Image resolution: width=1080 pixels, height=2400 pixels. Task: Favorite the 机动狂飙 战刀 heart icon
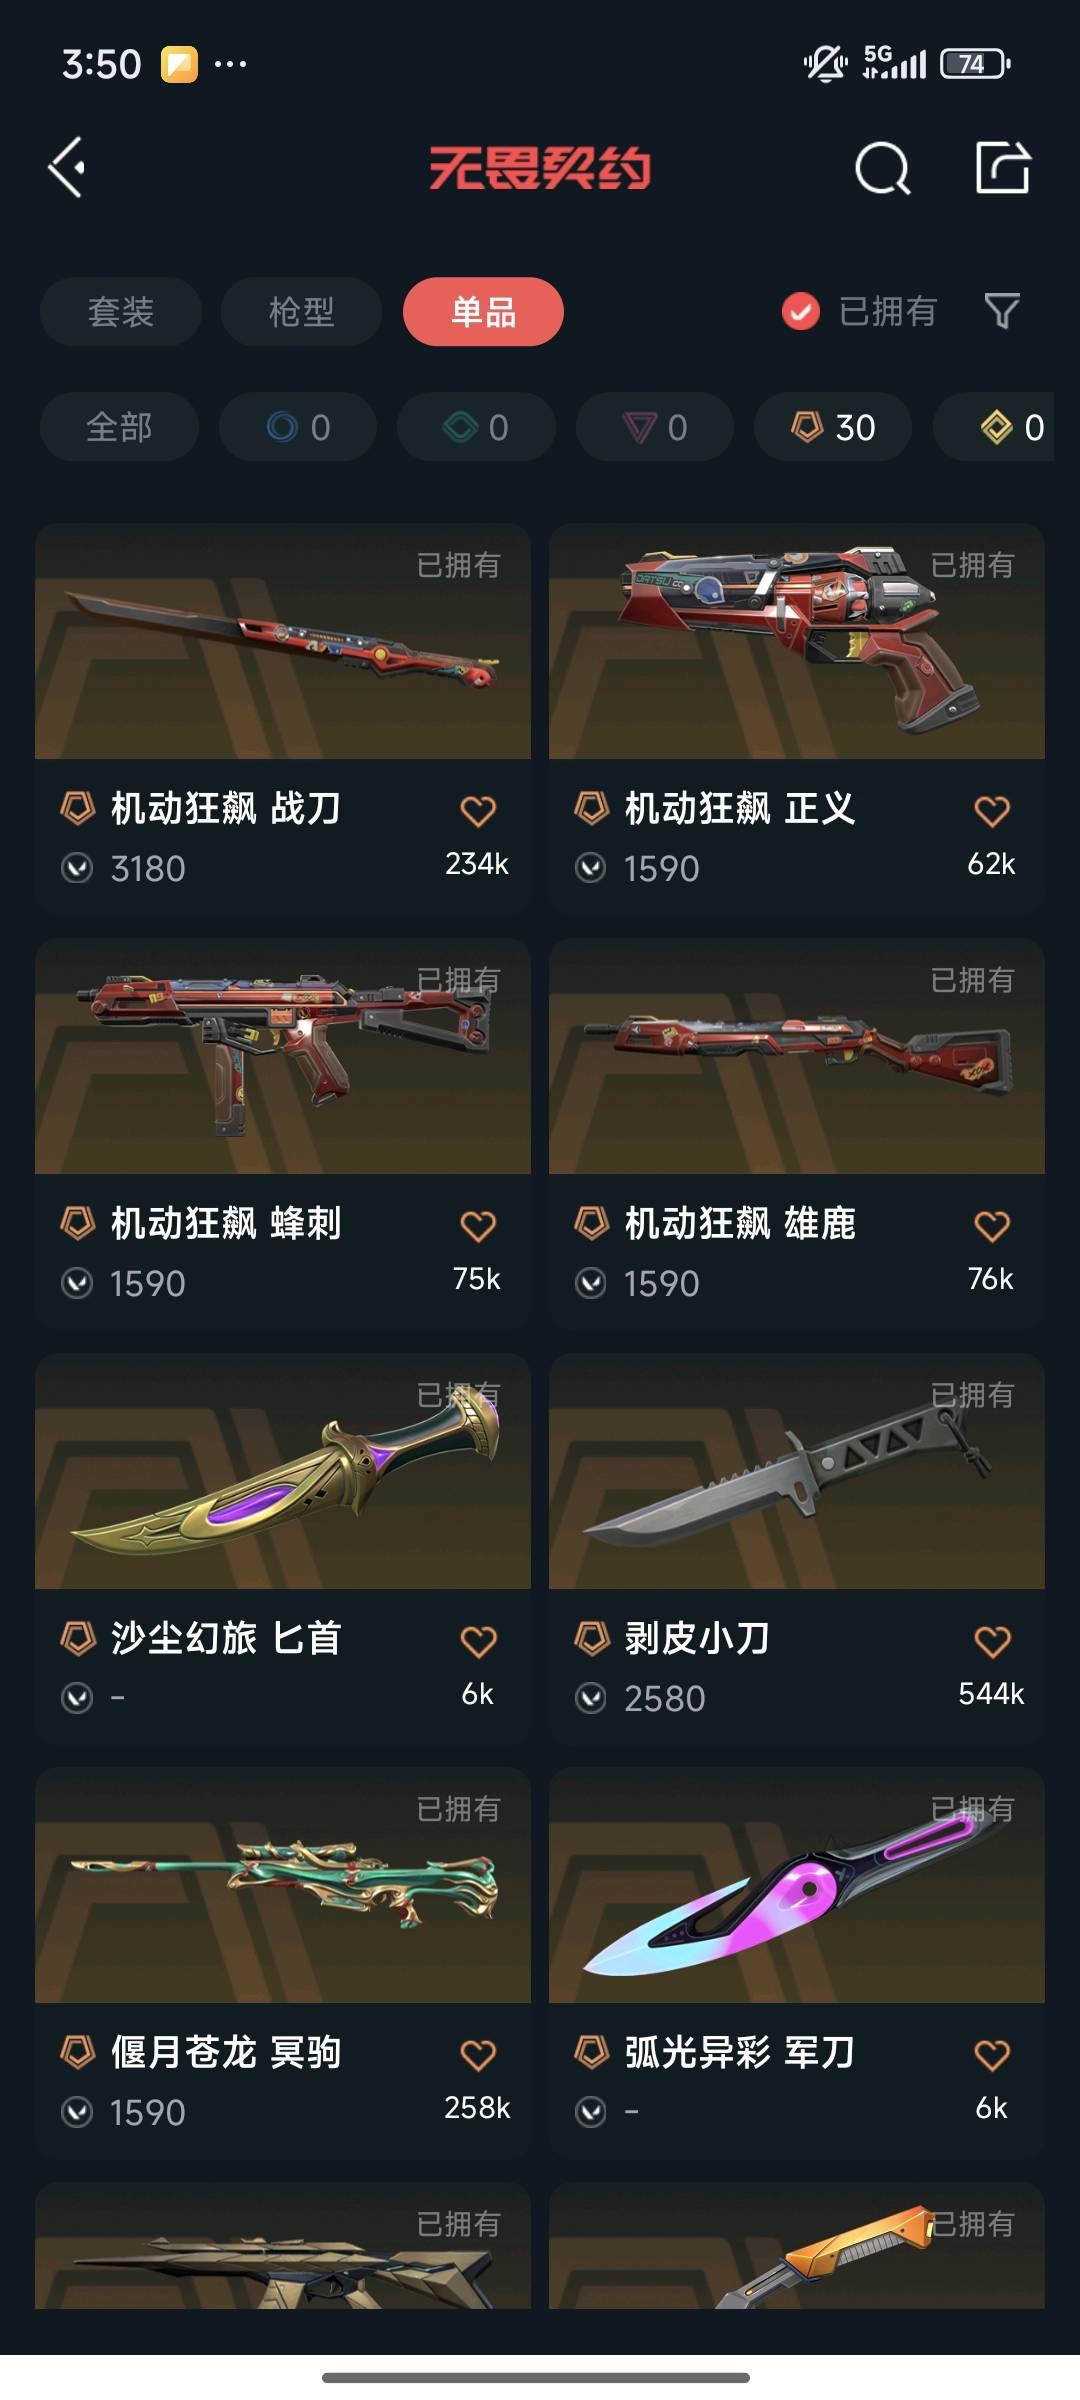[478, 811]
